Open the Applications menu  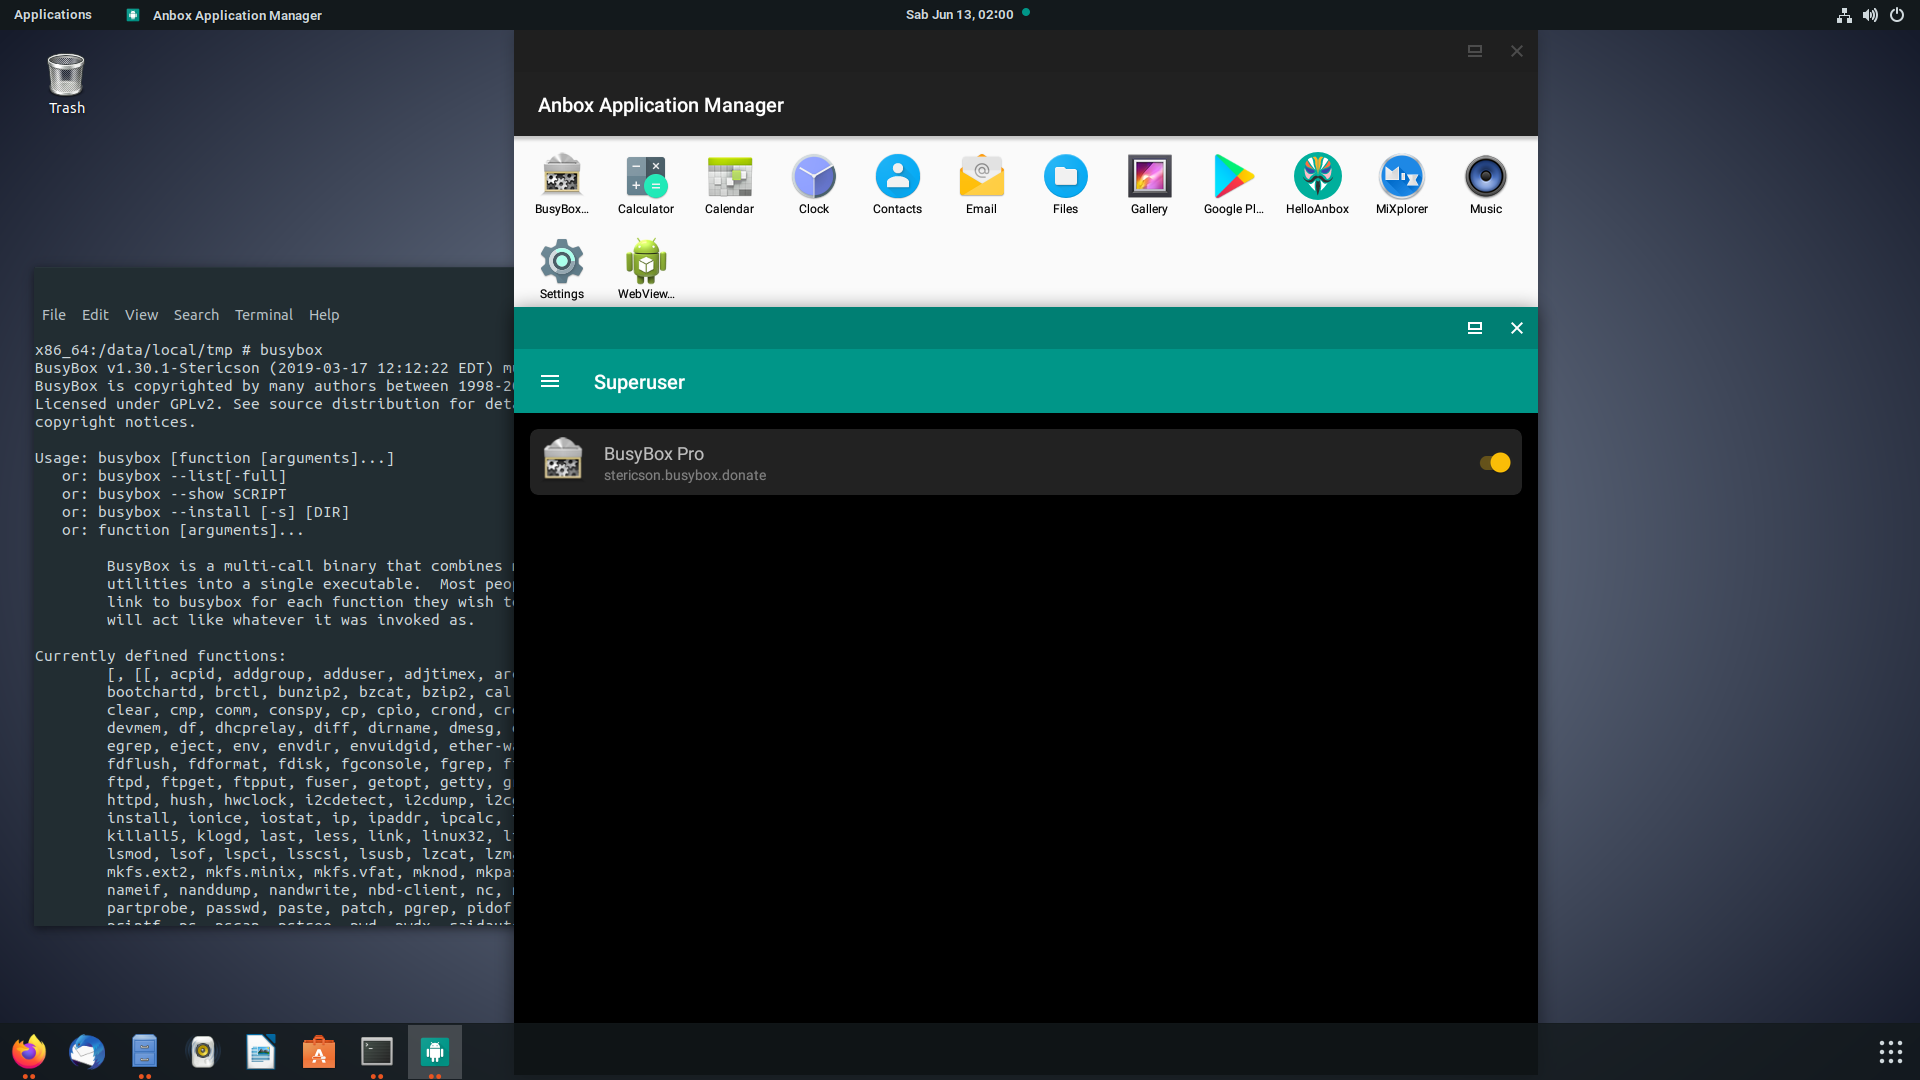(x=52, y=14)
